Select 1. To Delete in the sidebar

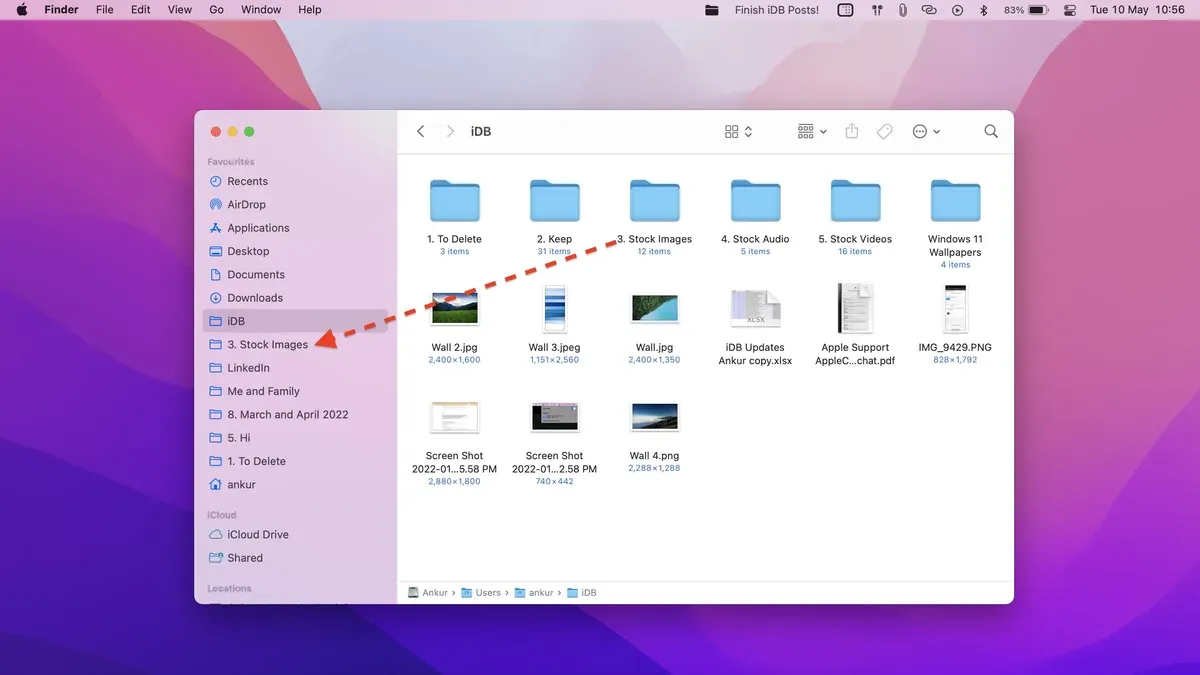(294, 461)
